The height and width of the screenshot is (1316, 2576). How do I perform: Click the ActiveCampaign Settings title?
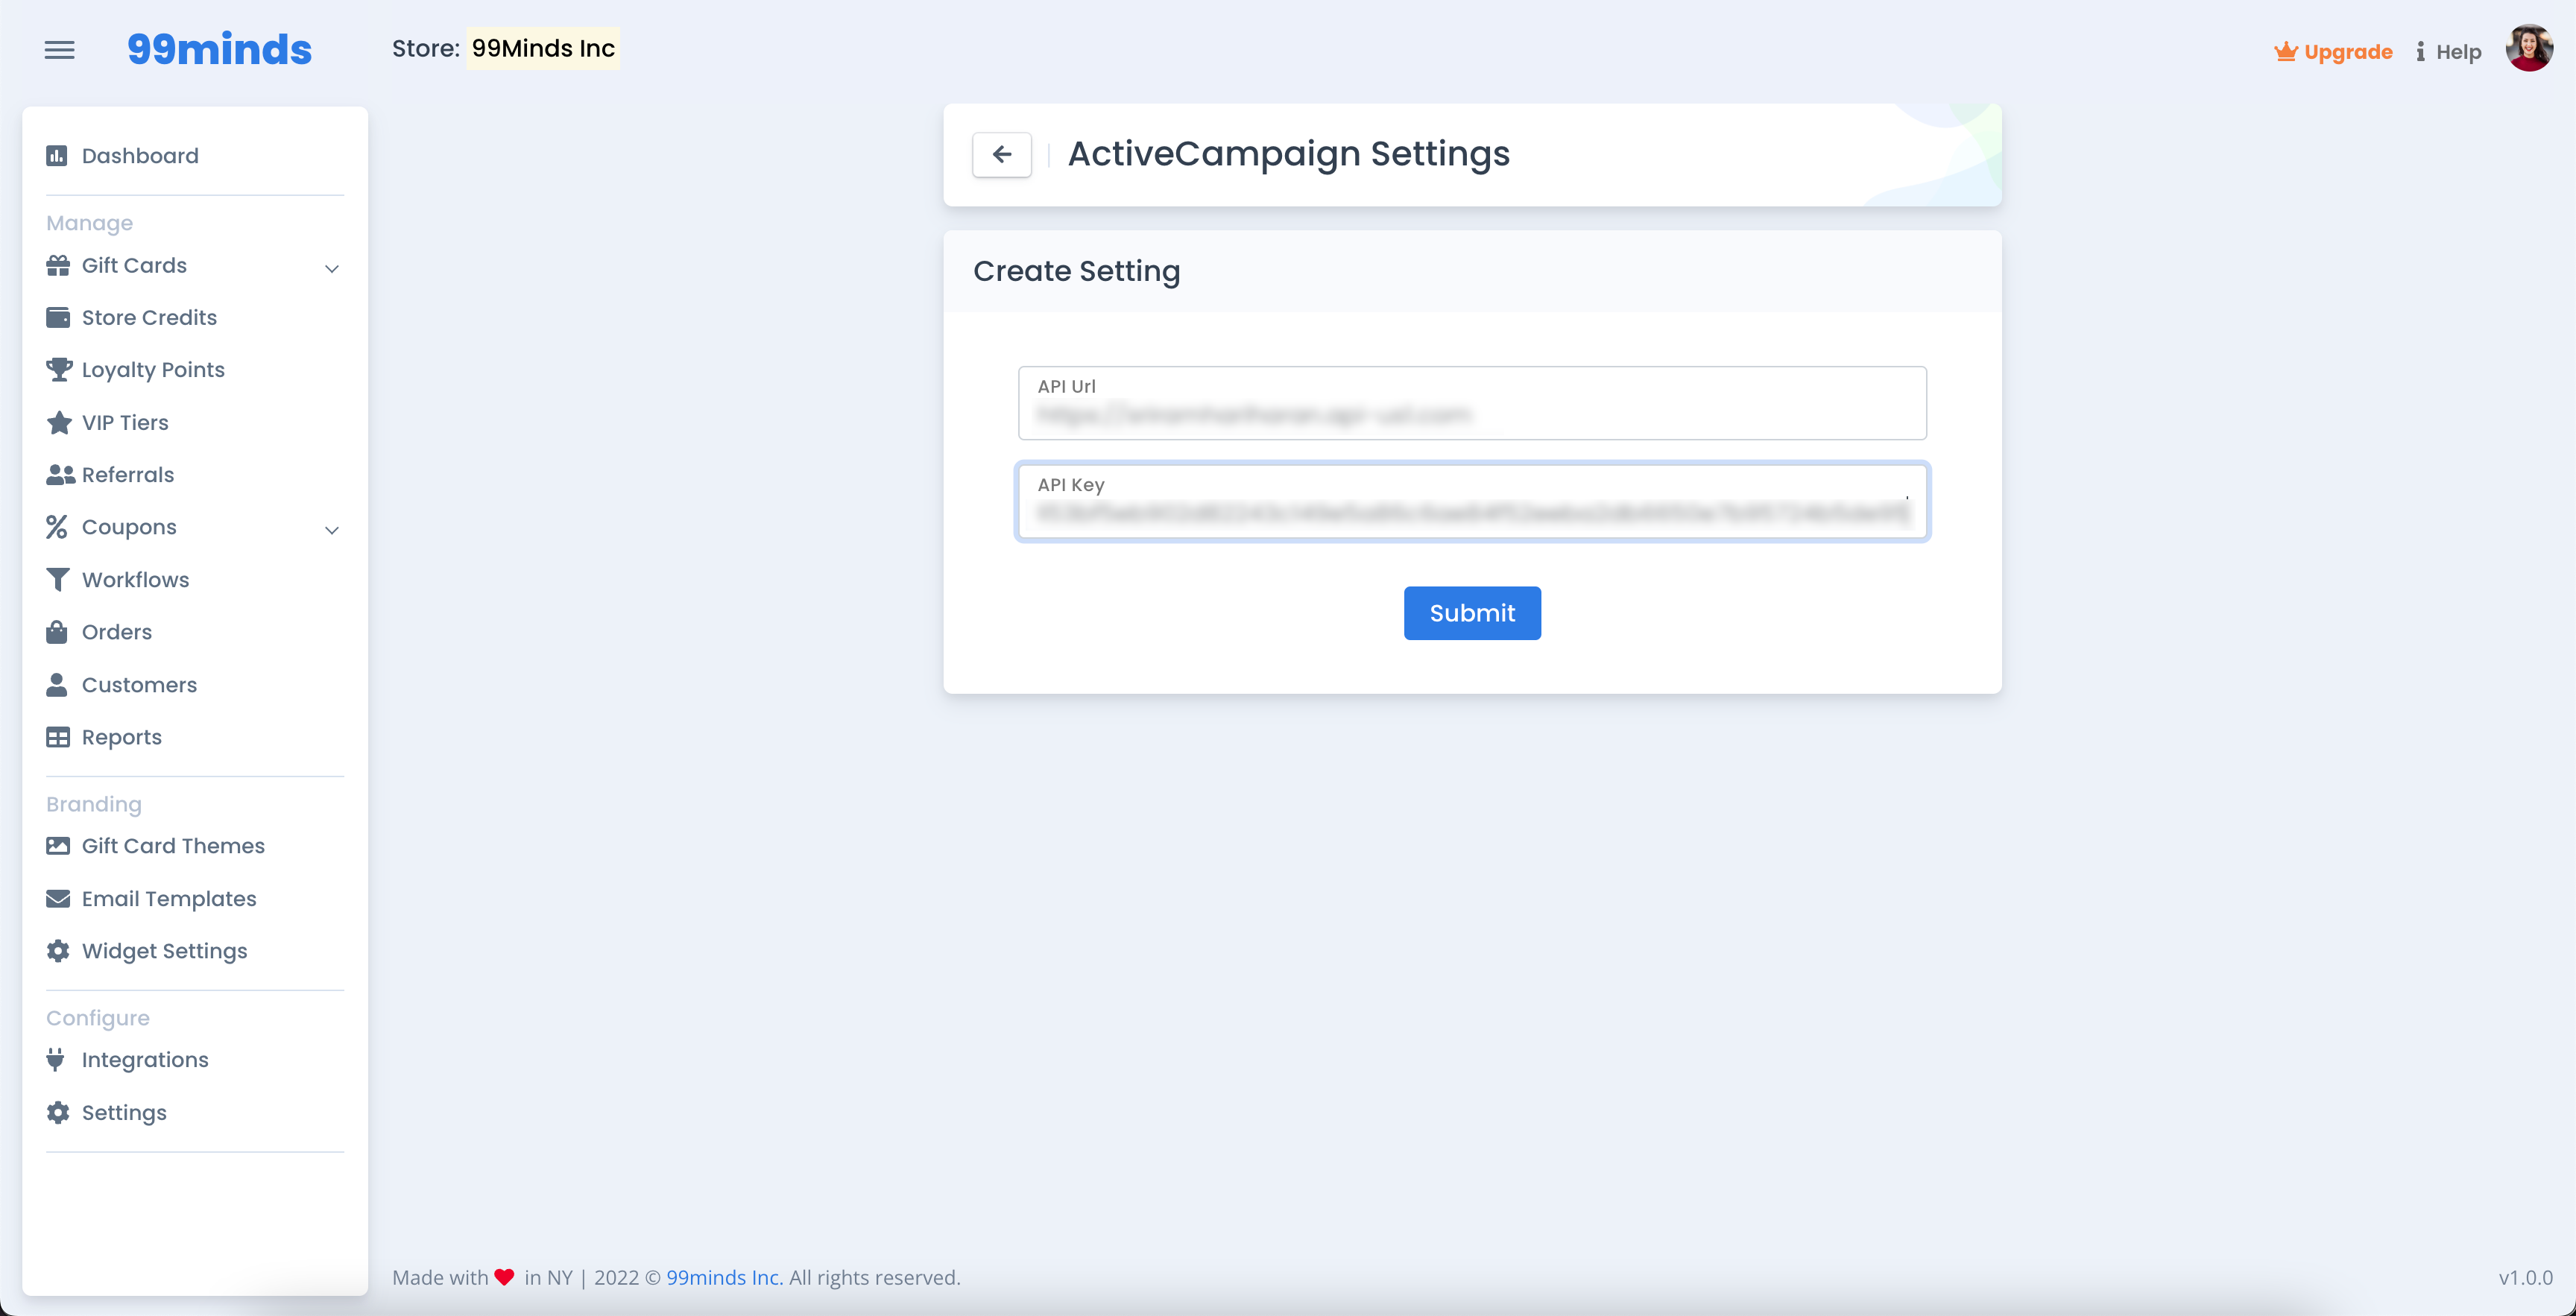click(x=1288, y=154)
